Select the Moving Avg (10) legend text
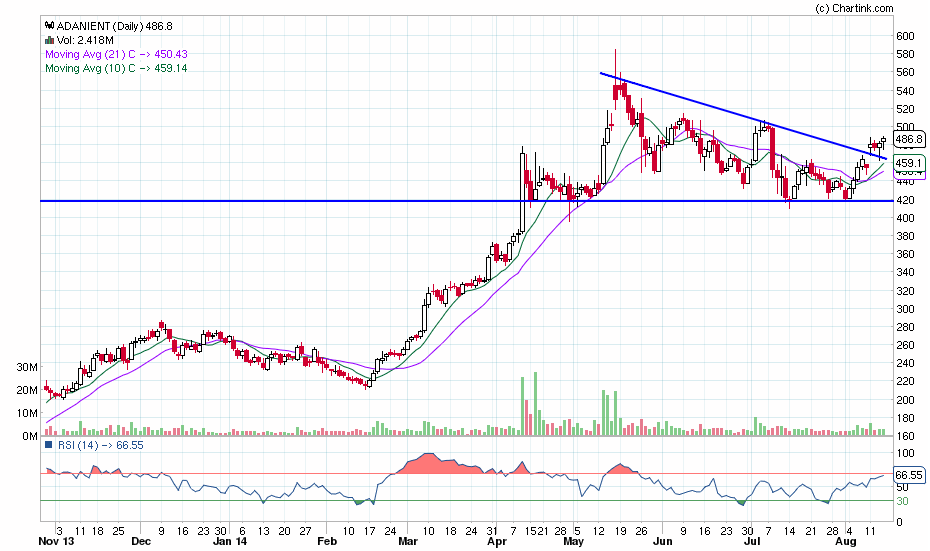930x551 pixels. (116, 68)
